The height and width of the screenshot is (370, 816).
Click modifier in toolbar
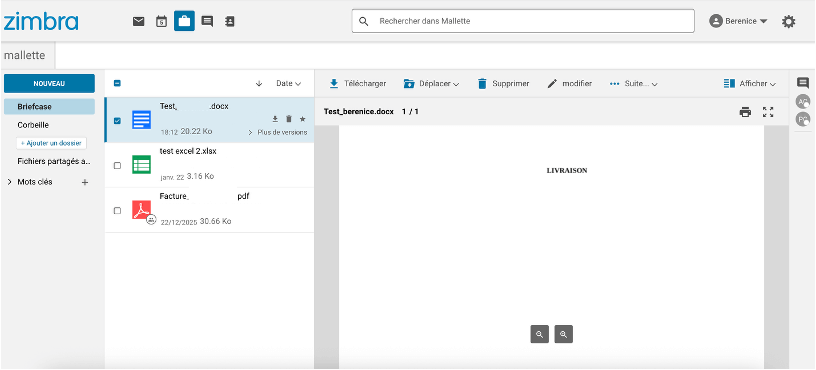pos(570,84)
